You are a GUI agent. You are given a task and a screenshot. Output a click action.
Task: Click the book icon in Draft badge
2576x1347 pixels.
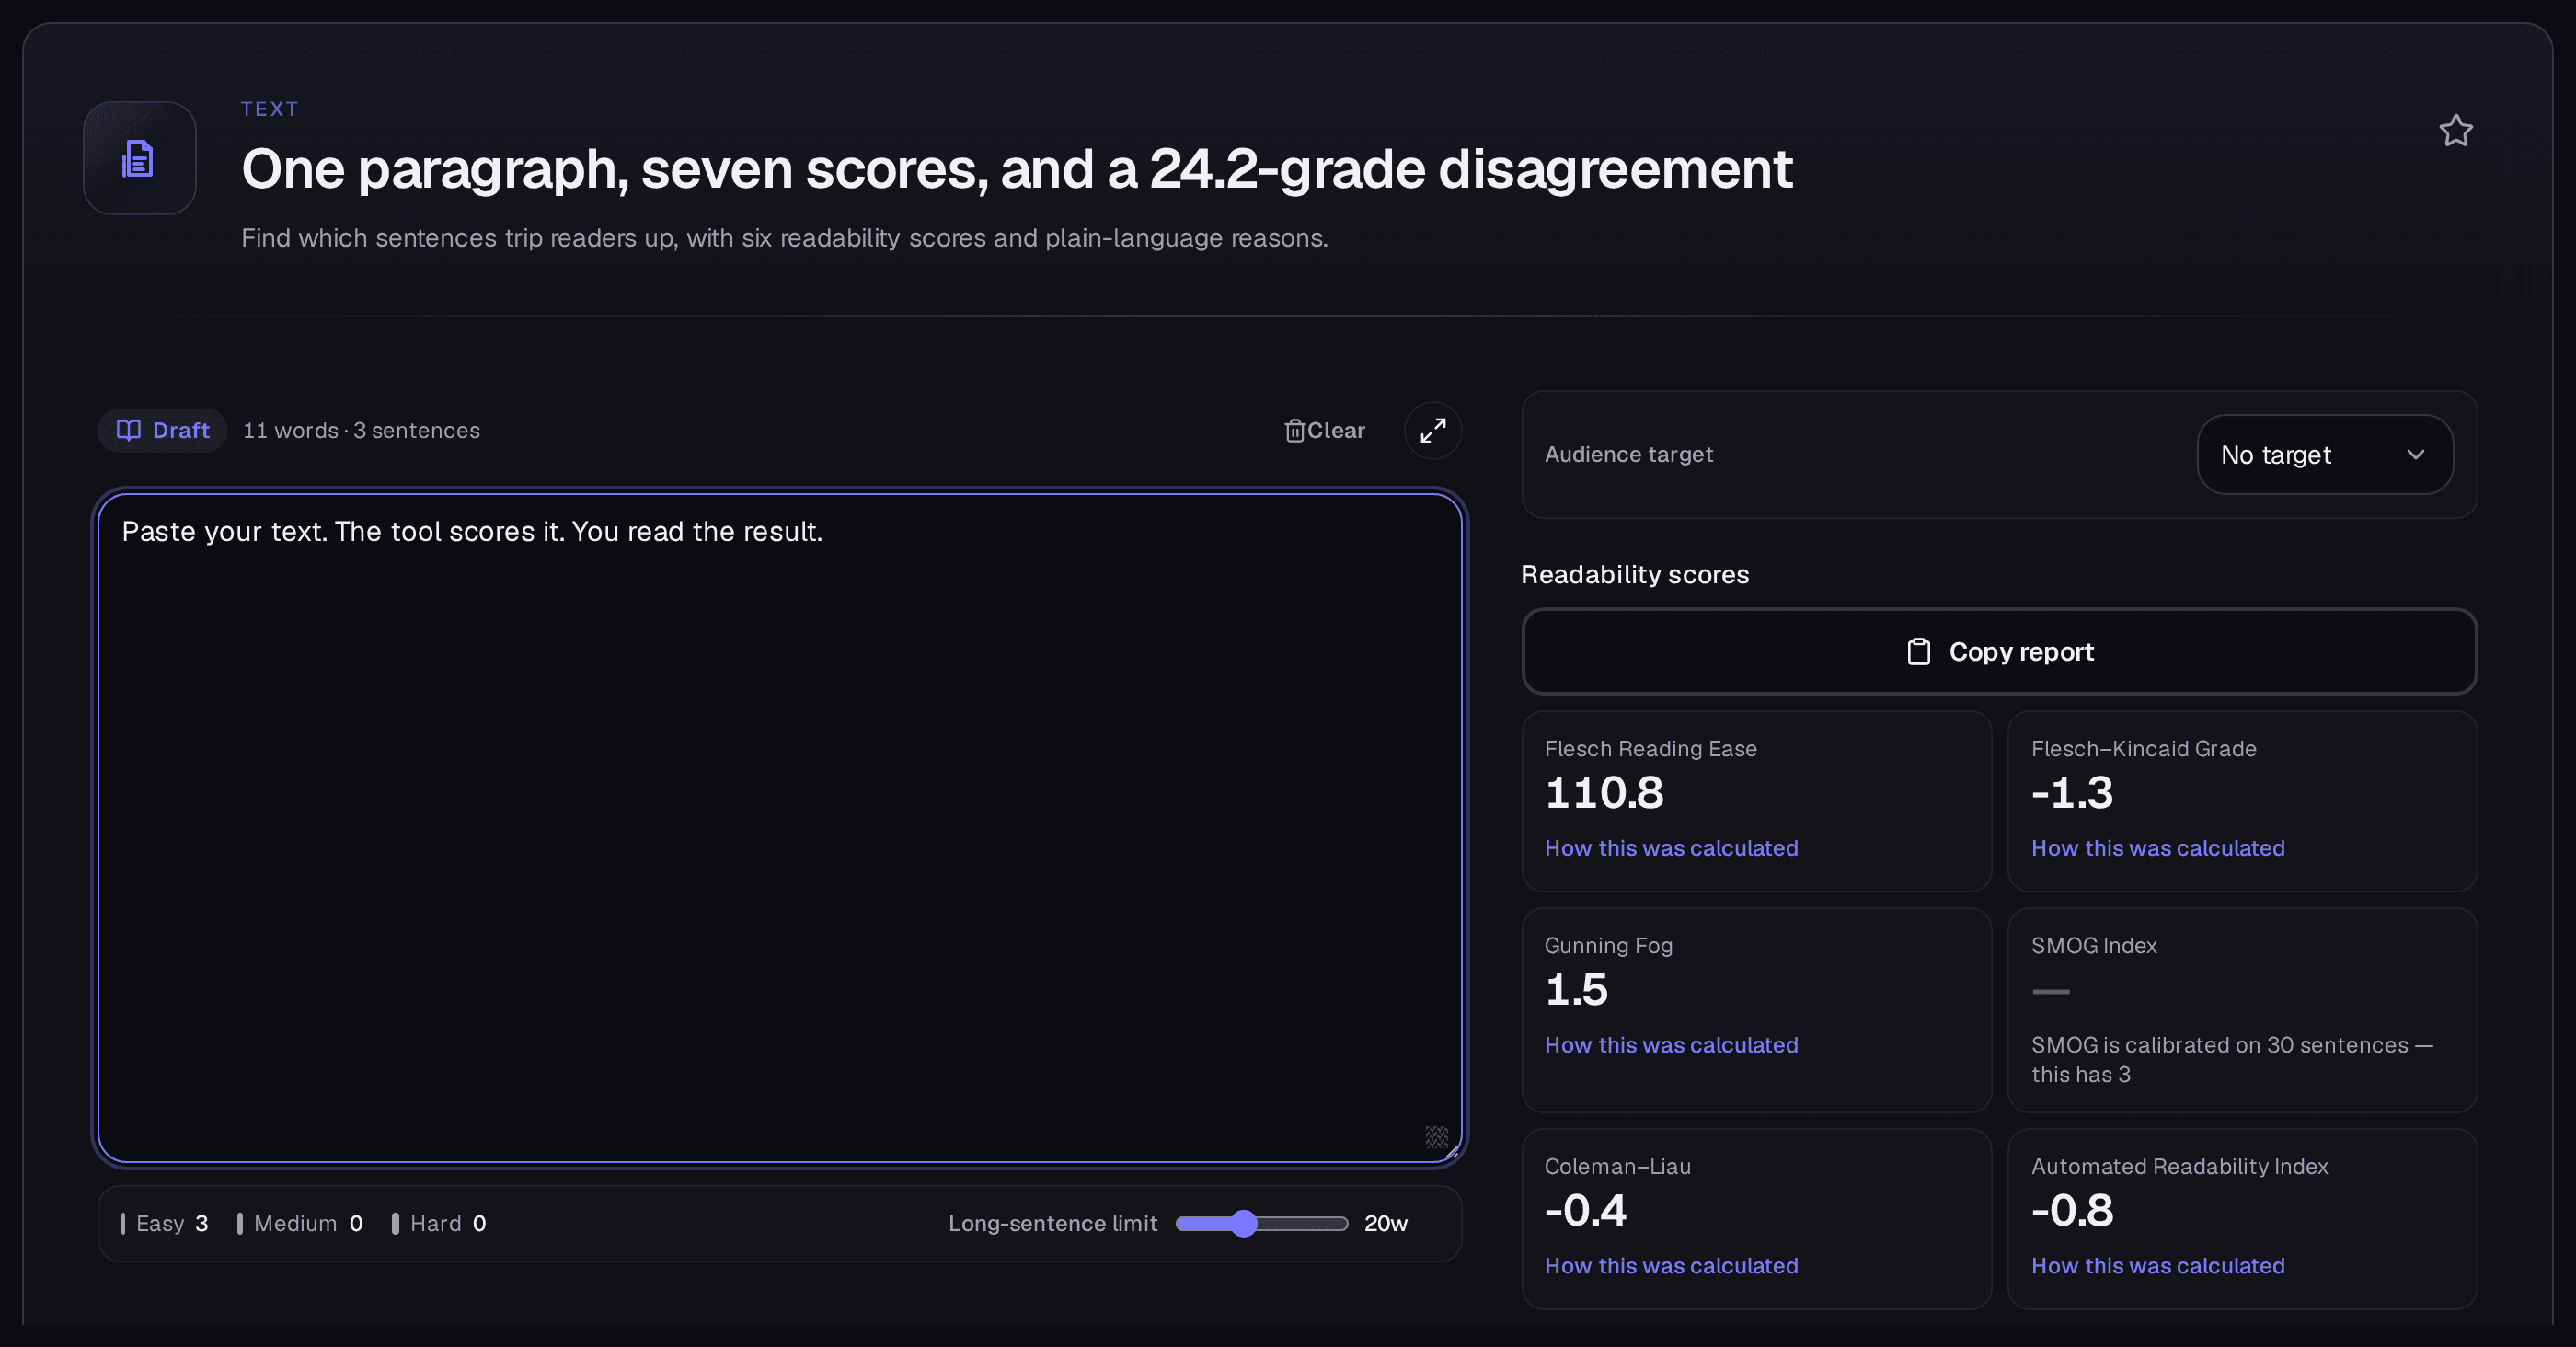point(129,430)
